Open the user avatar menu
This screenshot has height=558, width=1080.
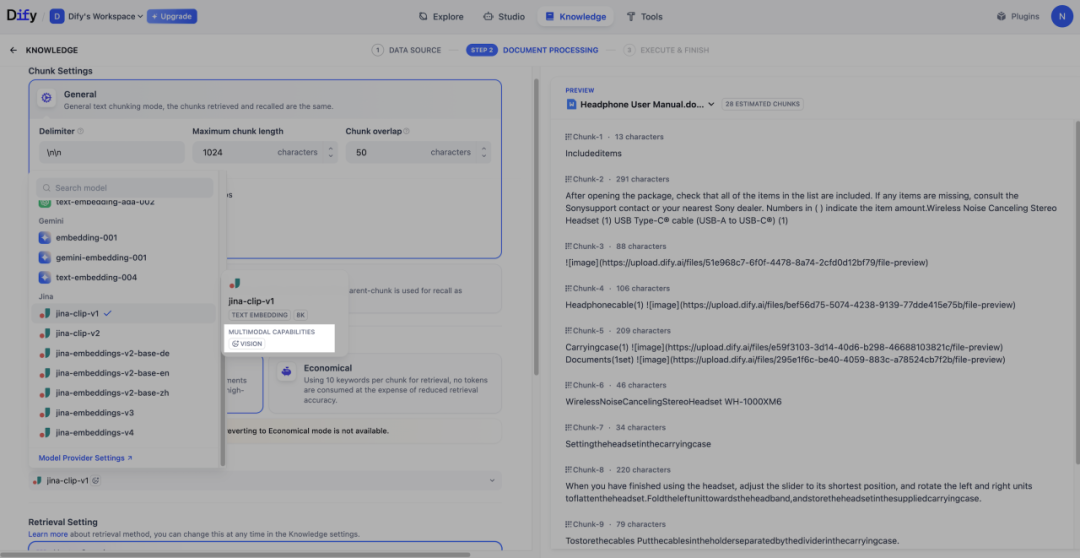[1061, 17]
